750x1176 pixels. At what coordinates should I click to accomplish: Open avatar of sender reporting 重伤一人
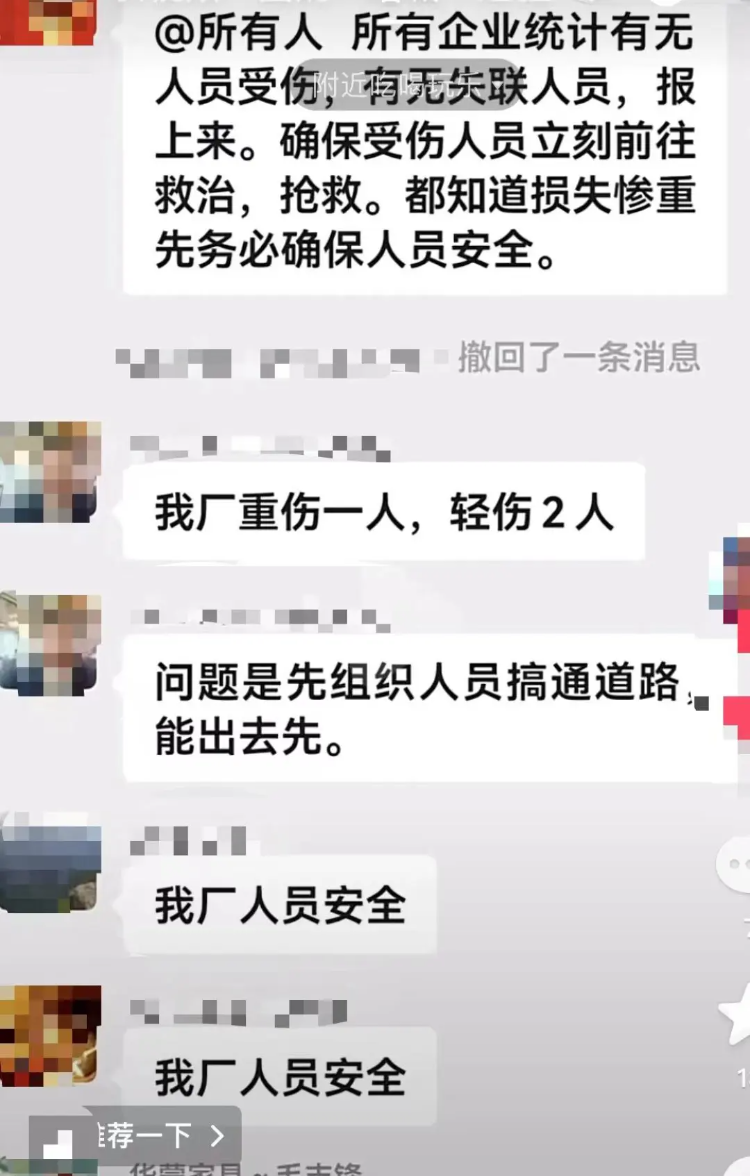pos(50,472)
